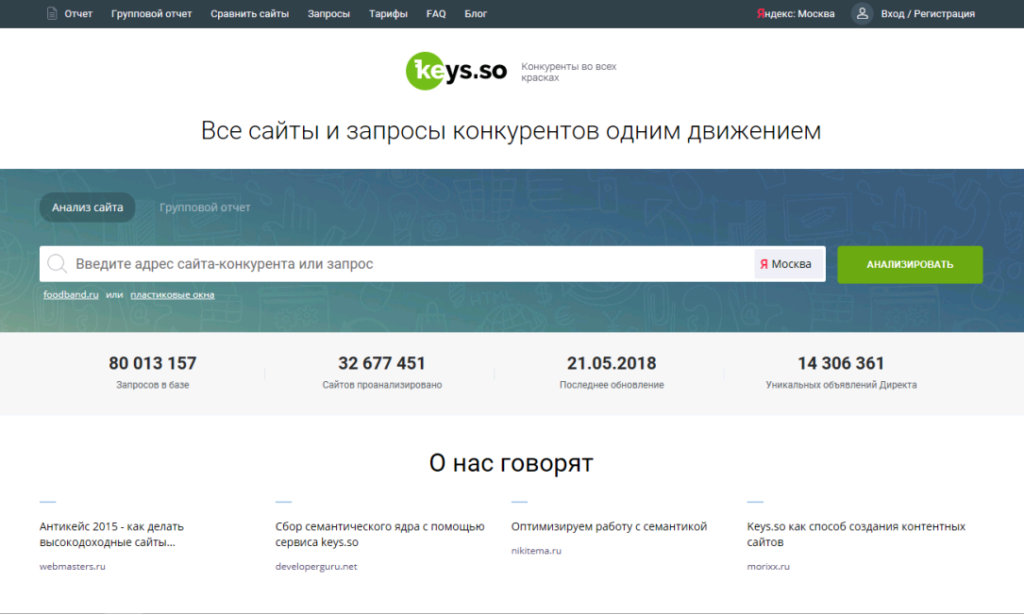The height and width of the screenshot is (614, 1024).
Task: Click the 80 013 157 queries count
Action: click(x=152, y=363)
